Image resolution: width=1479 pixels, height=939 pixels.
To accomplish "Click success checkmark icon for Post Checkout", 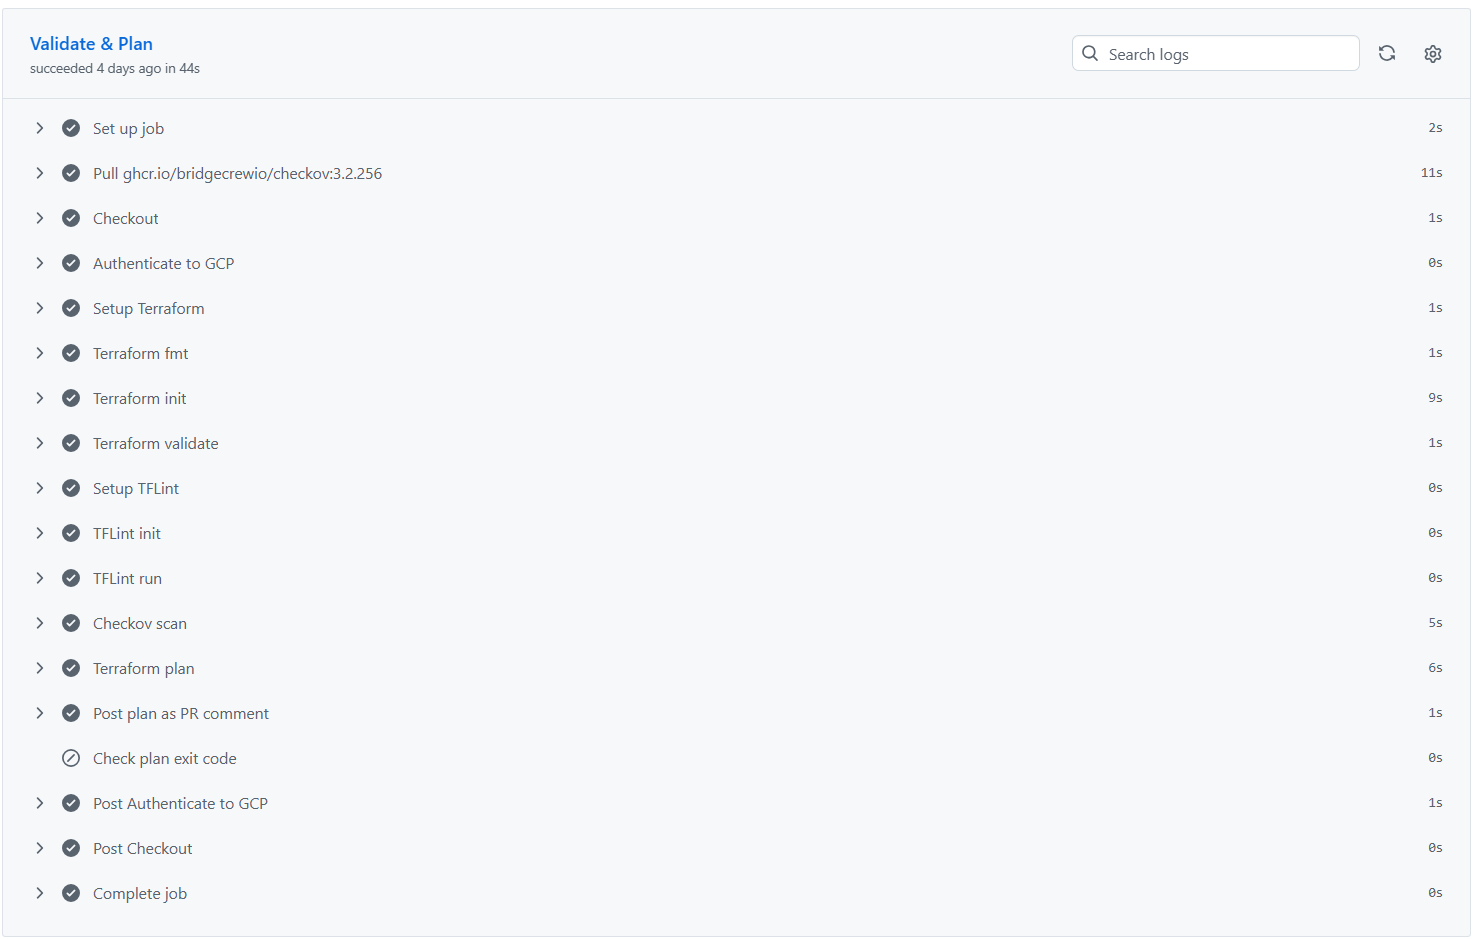I will [71, 848].
